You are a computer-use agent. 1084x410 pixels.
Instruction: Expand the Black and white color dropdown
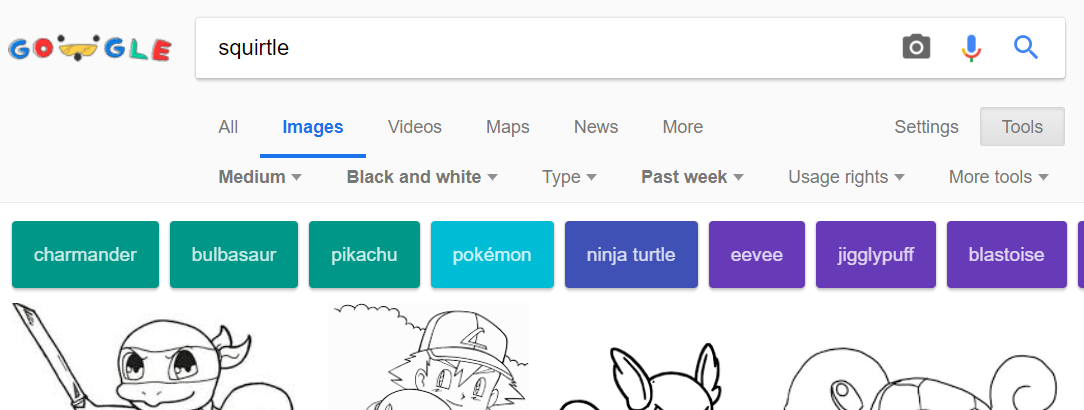pyautogui.click(x=421, y=177)
